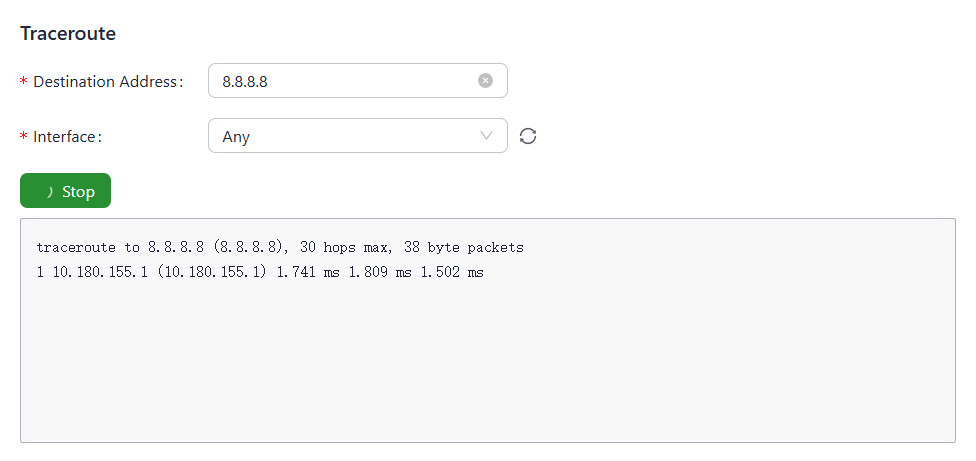Image resolution: width=976 pixels, height=461 pixels.
Task: Click the Traceroute section heading
Action: 68,34
